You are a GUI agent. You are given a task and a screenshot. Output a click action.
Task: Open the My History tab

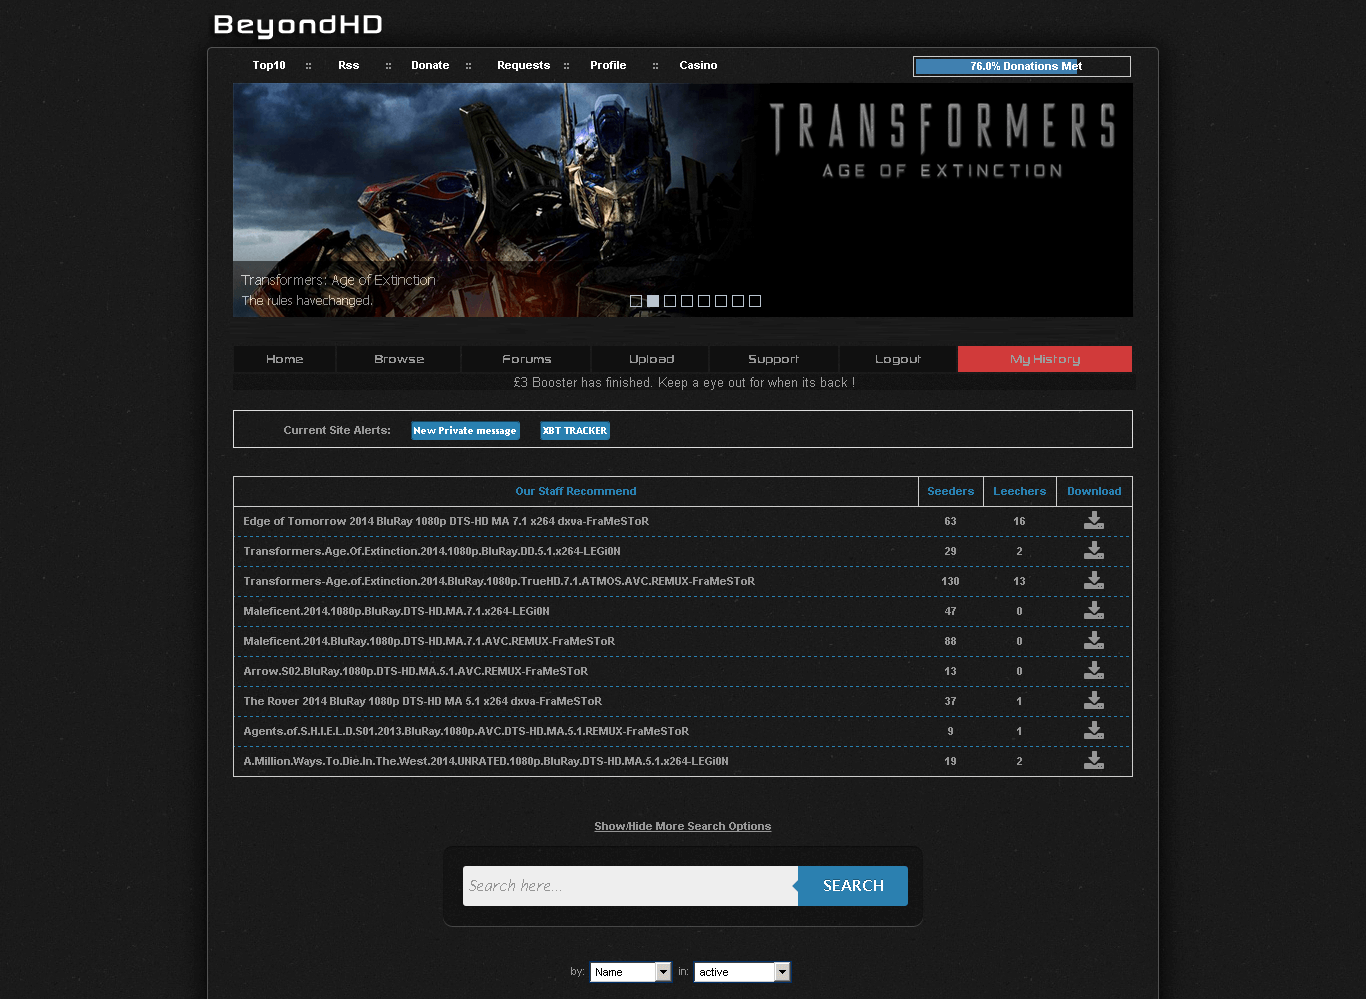pyautogui.click(x=1045, y=359)
